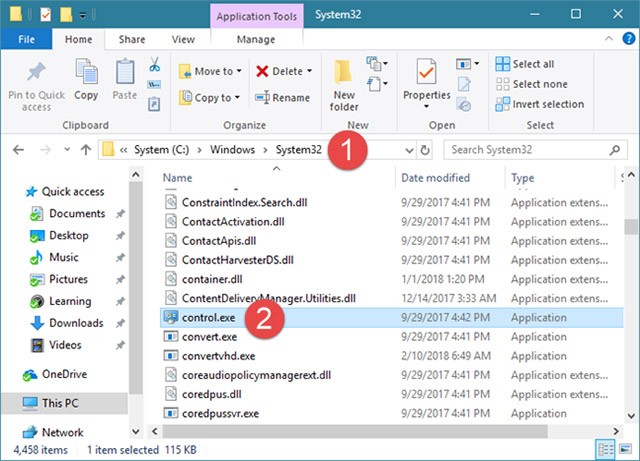Switch to the View ribbon tab
640x461 pixels.
[x=183, y=39]
